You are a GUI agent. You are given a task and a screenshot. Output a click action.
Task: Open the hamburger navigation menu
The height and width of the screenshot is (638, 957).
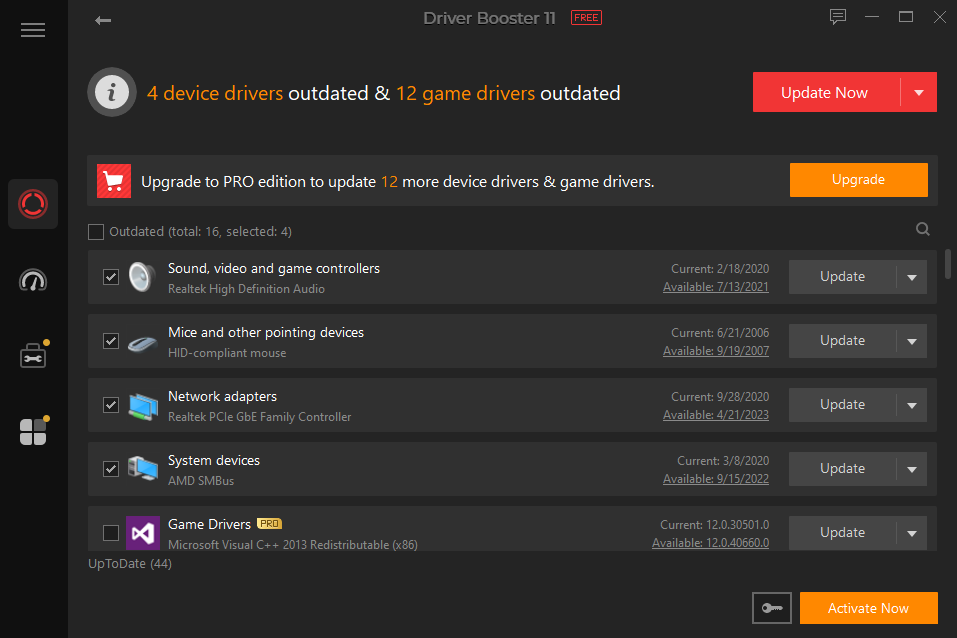coord(32,30)
